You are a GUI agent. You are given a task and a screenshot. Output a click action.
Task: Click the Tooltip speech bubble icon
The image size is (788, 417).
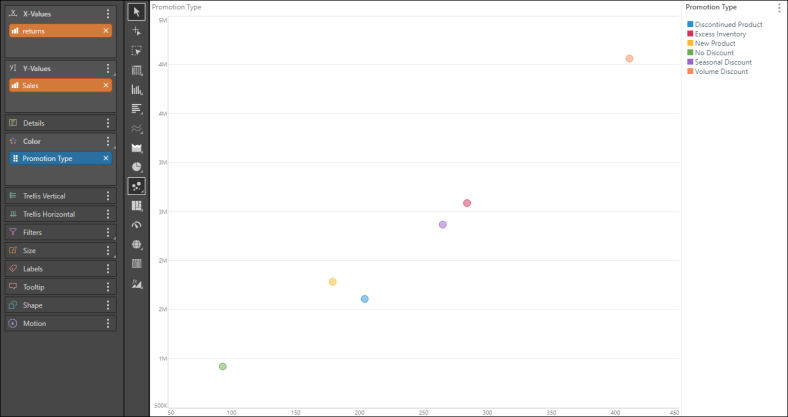tap(14, 287)
